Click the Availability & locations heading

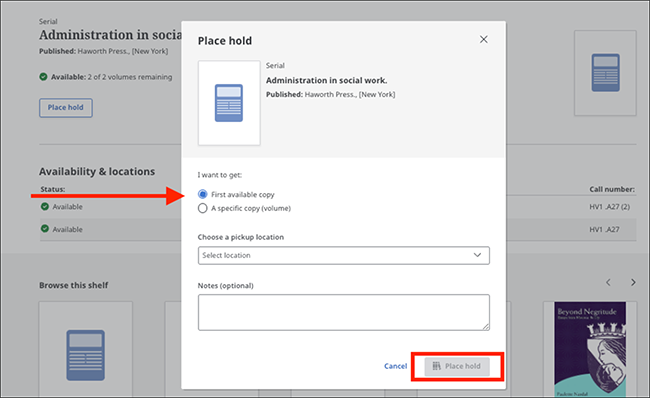pos(97,172)
